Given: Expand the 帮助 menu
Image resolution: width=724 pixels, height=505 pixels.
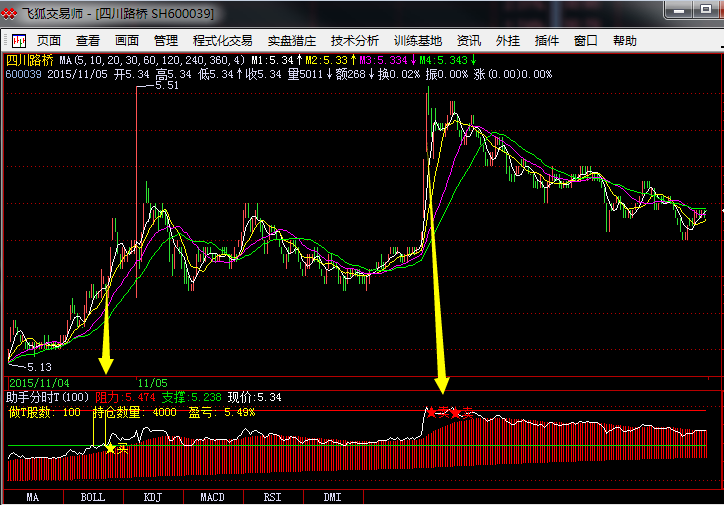Looking at the screenshot, I should click(x=624, y=41).
